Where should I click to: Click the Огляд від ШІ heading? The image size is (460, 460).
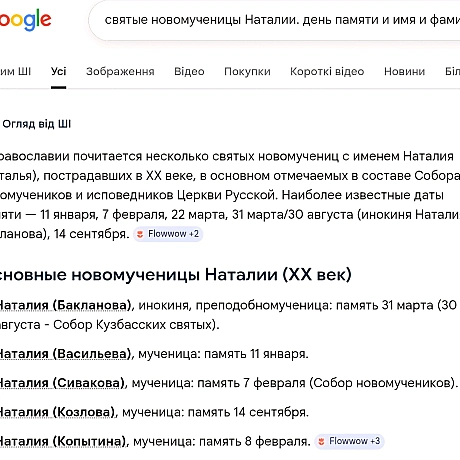[x=37, y=124]
